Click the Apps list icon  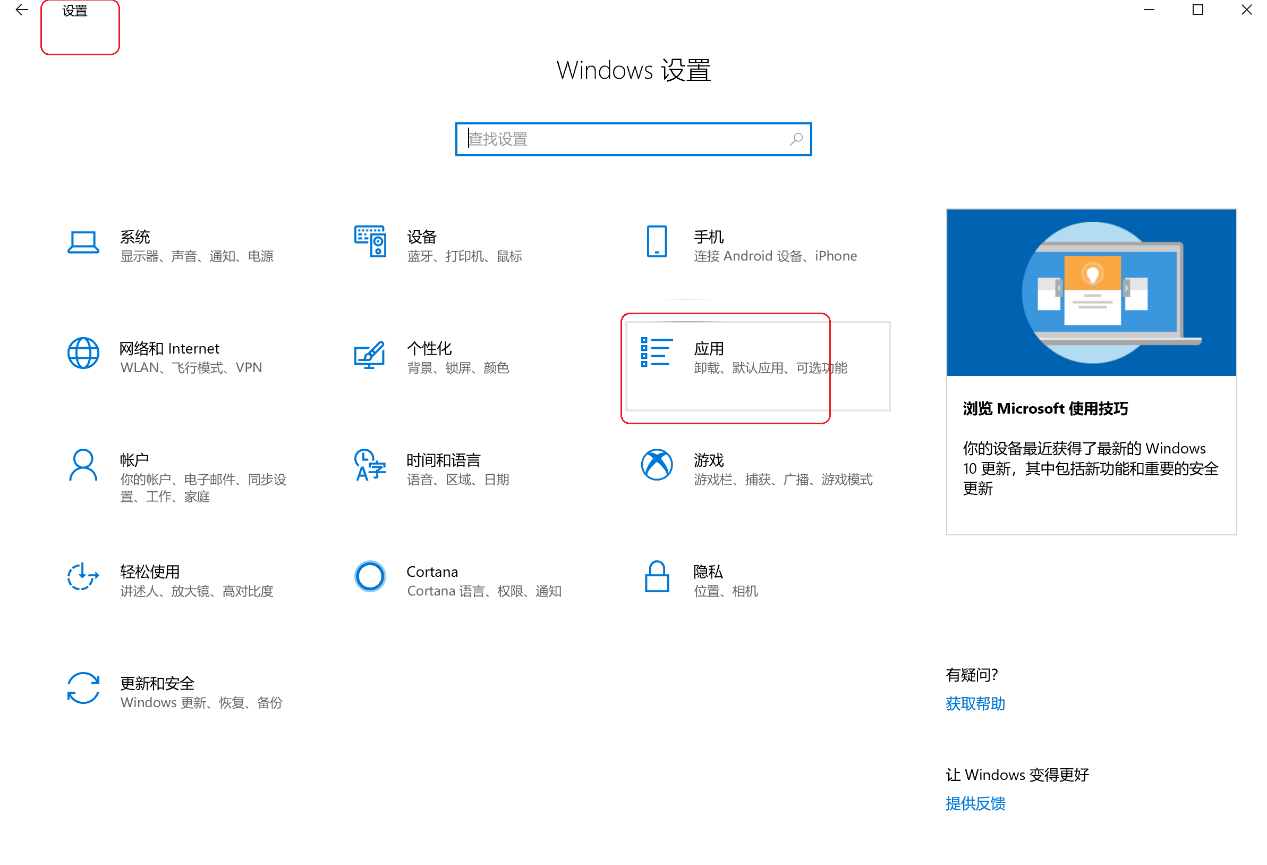click(x=656, y=352)
